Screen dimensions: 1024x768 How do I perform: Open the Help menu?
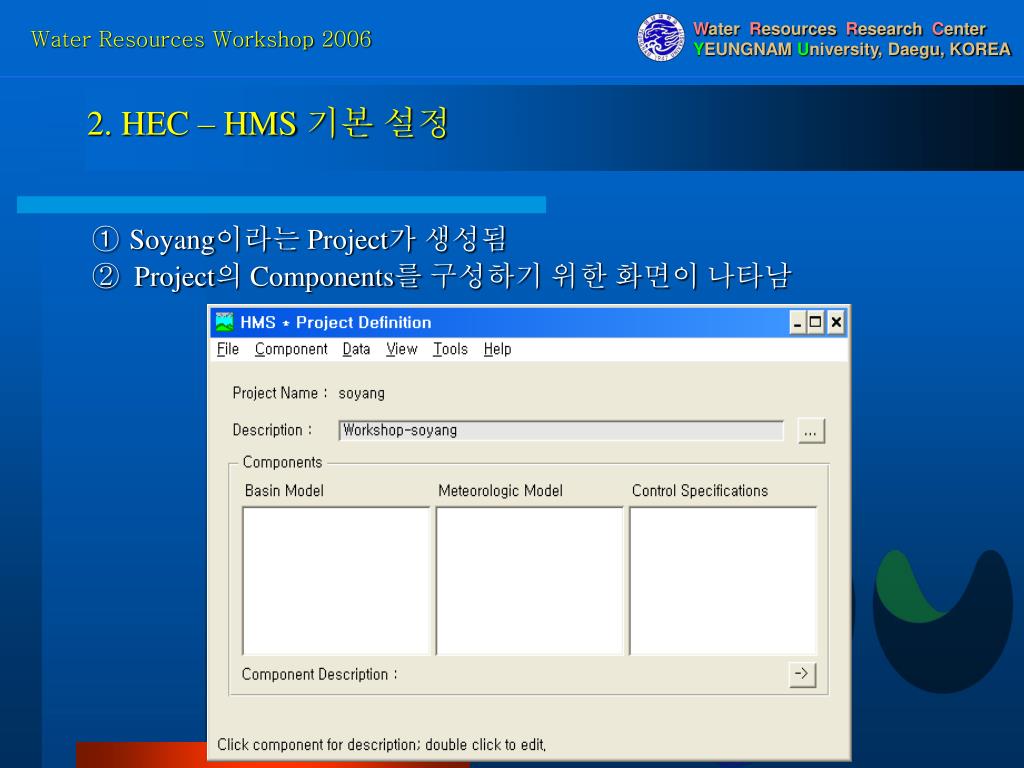[x=498, y=349]
